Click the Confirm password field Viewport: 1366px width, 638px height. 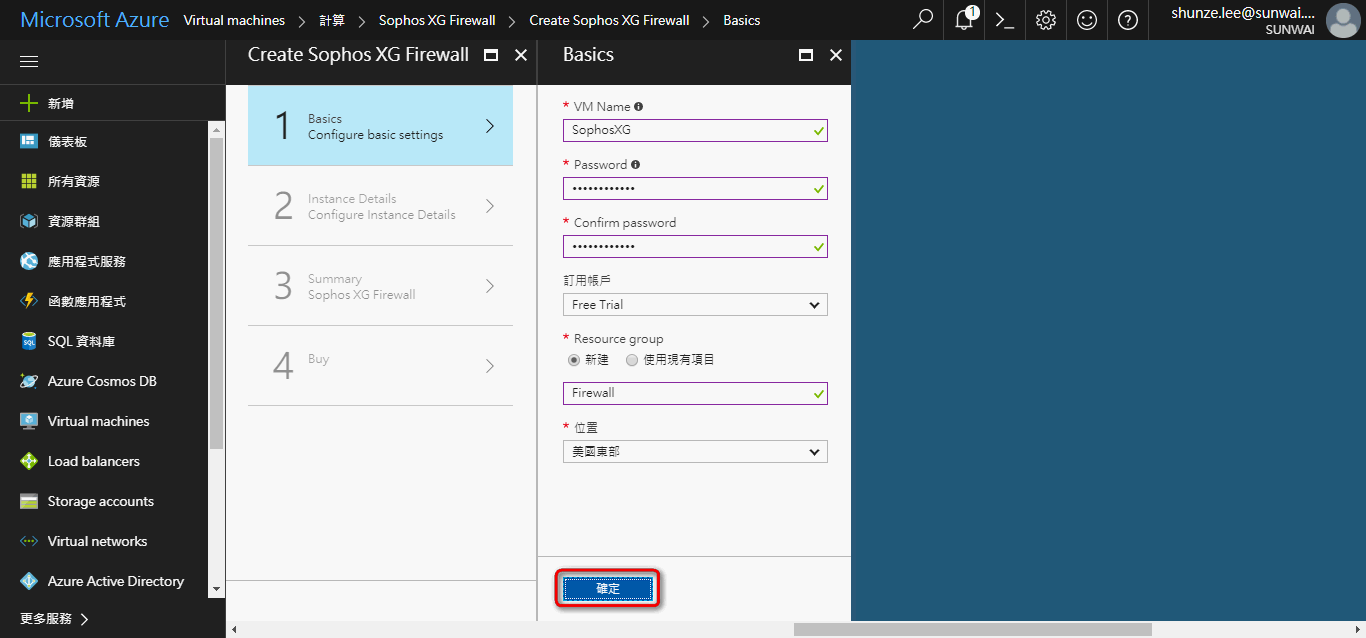click(695, 246)
